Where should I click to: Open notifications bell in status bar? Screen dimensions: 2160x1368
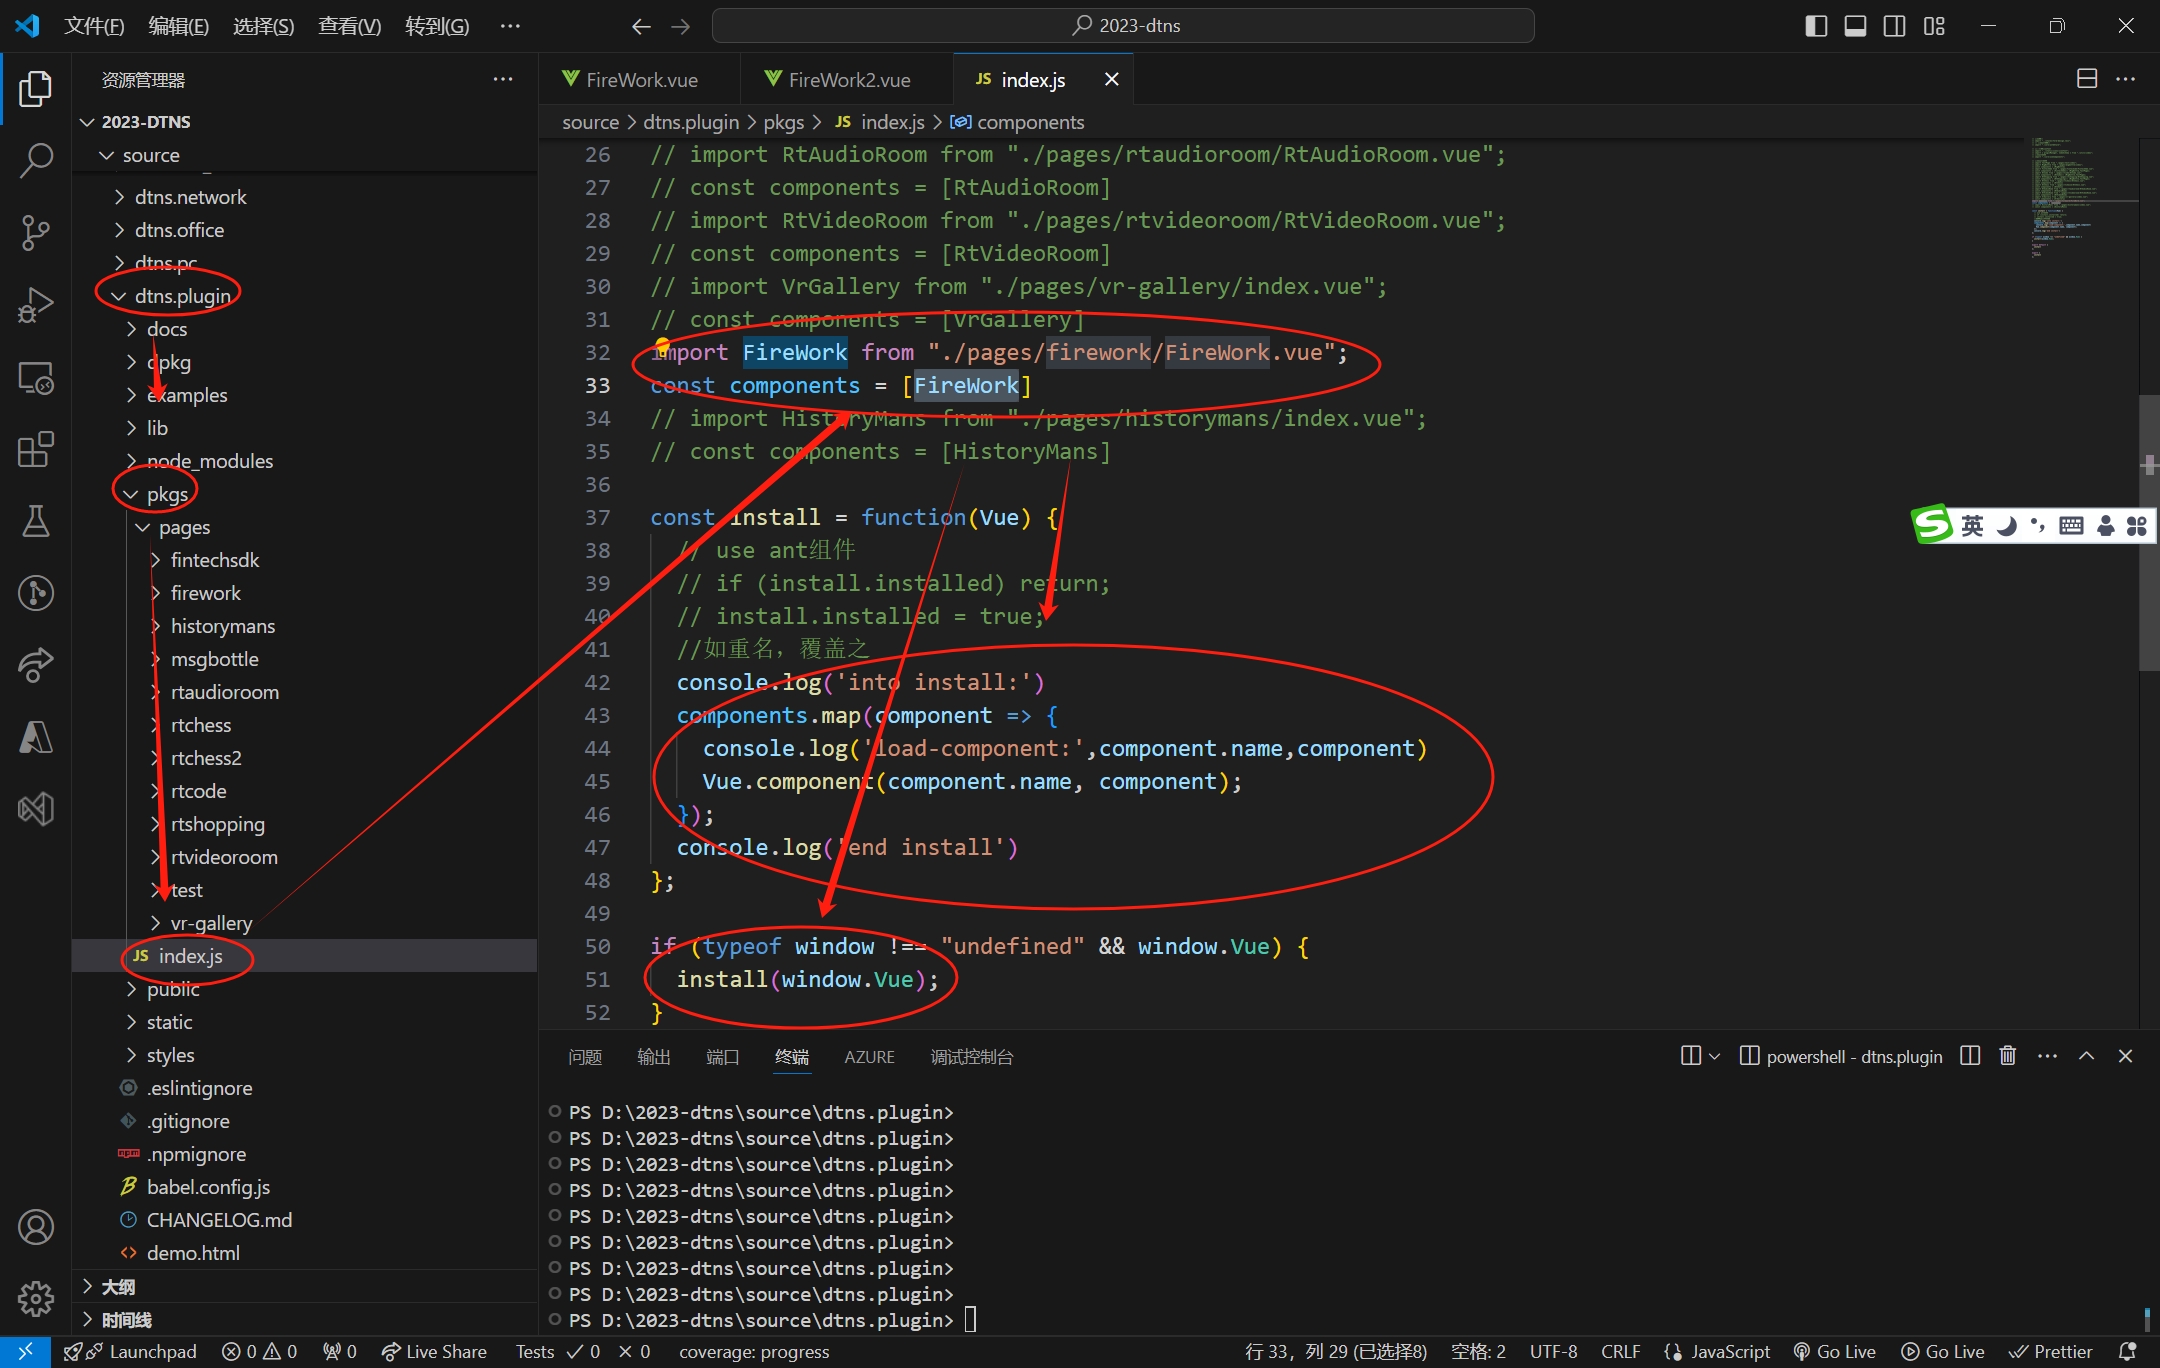[2128, 1351]
